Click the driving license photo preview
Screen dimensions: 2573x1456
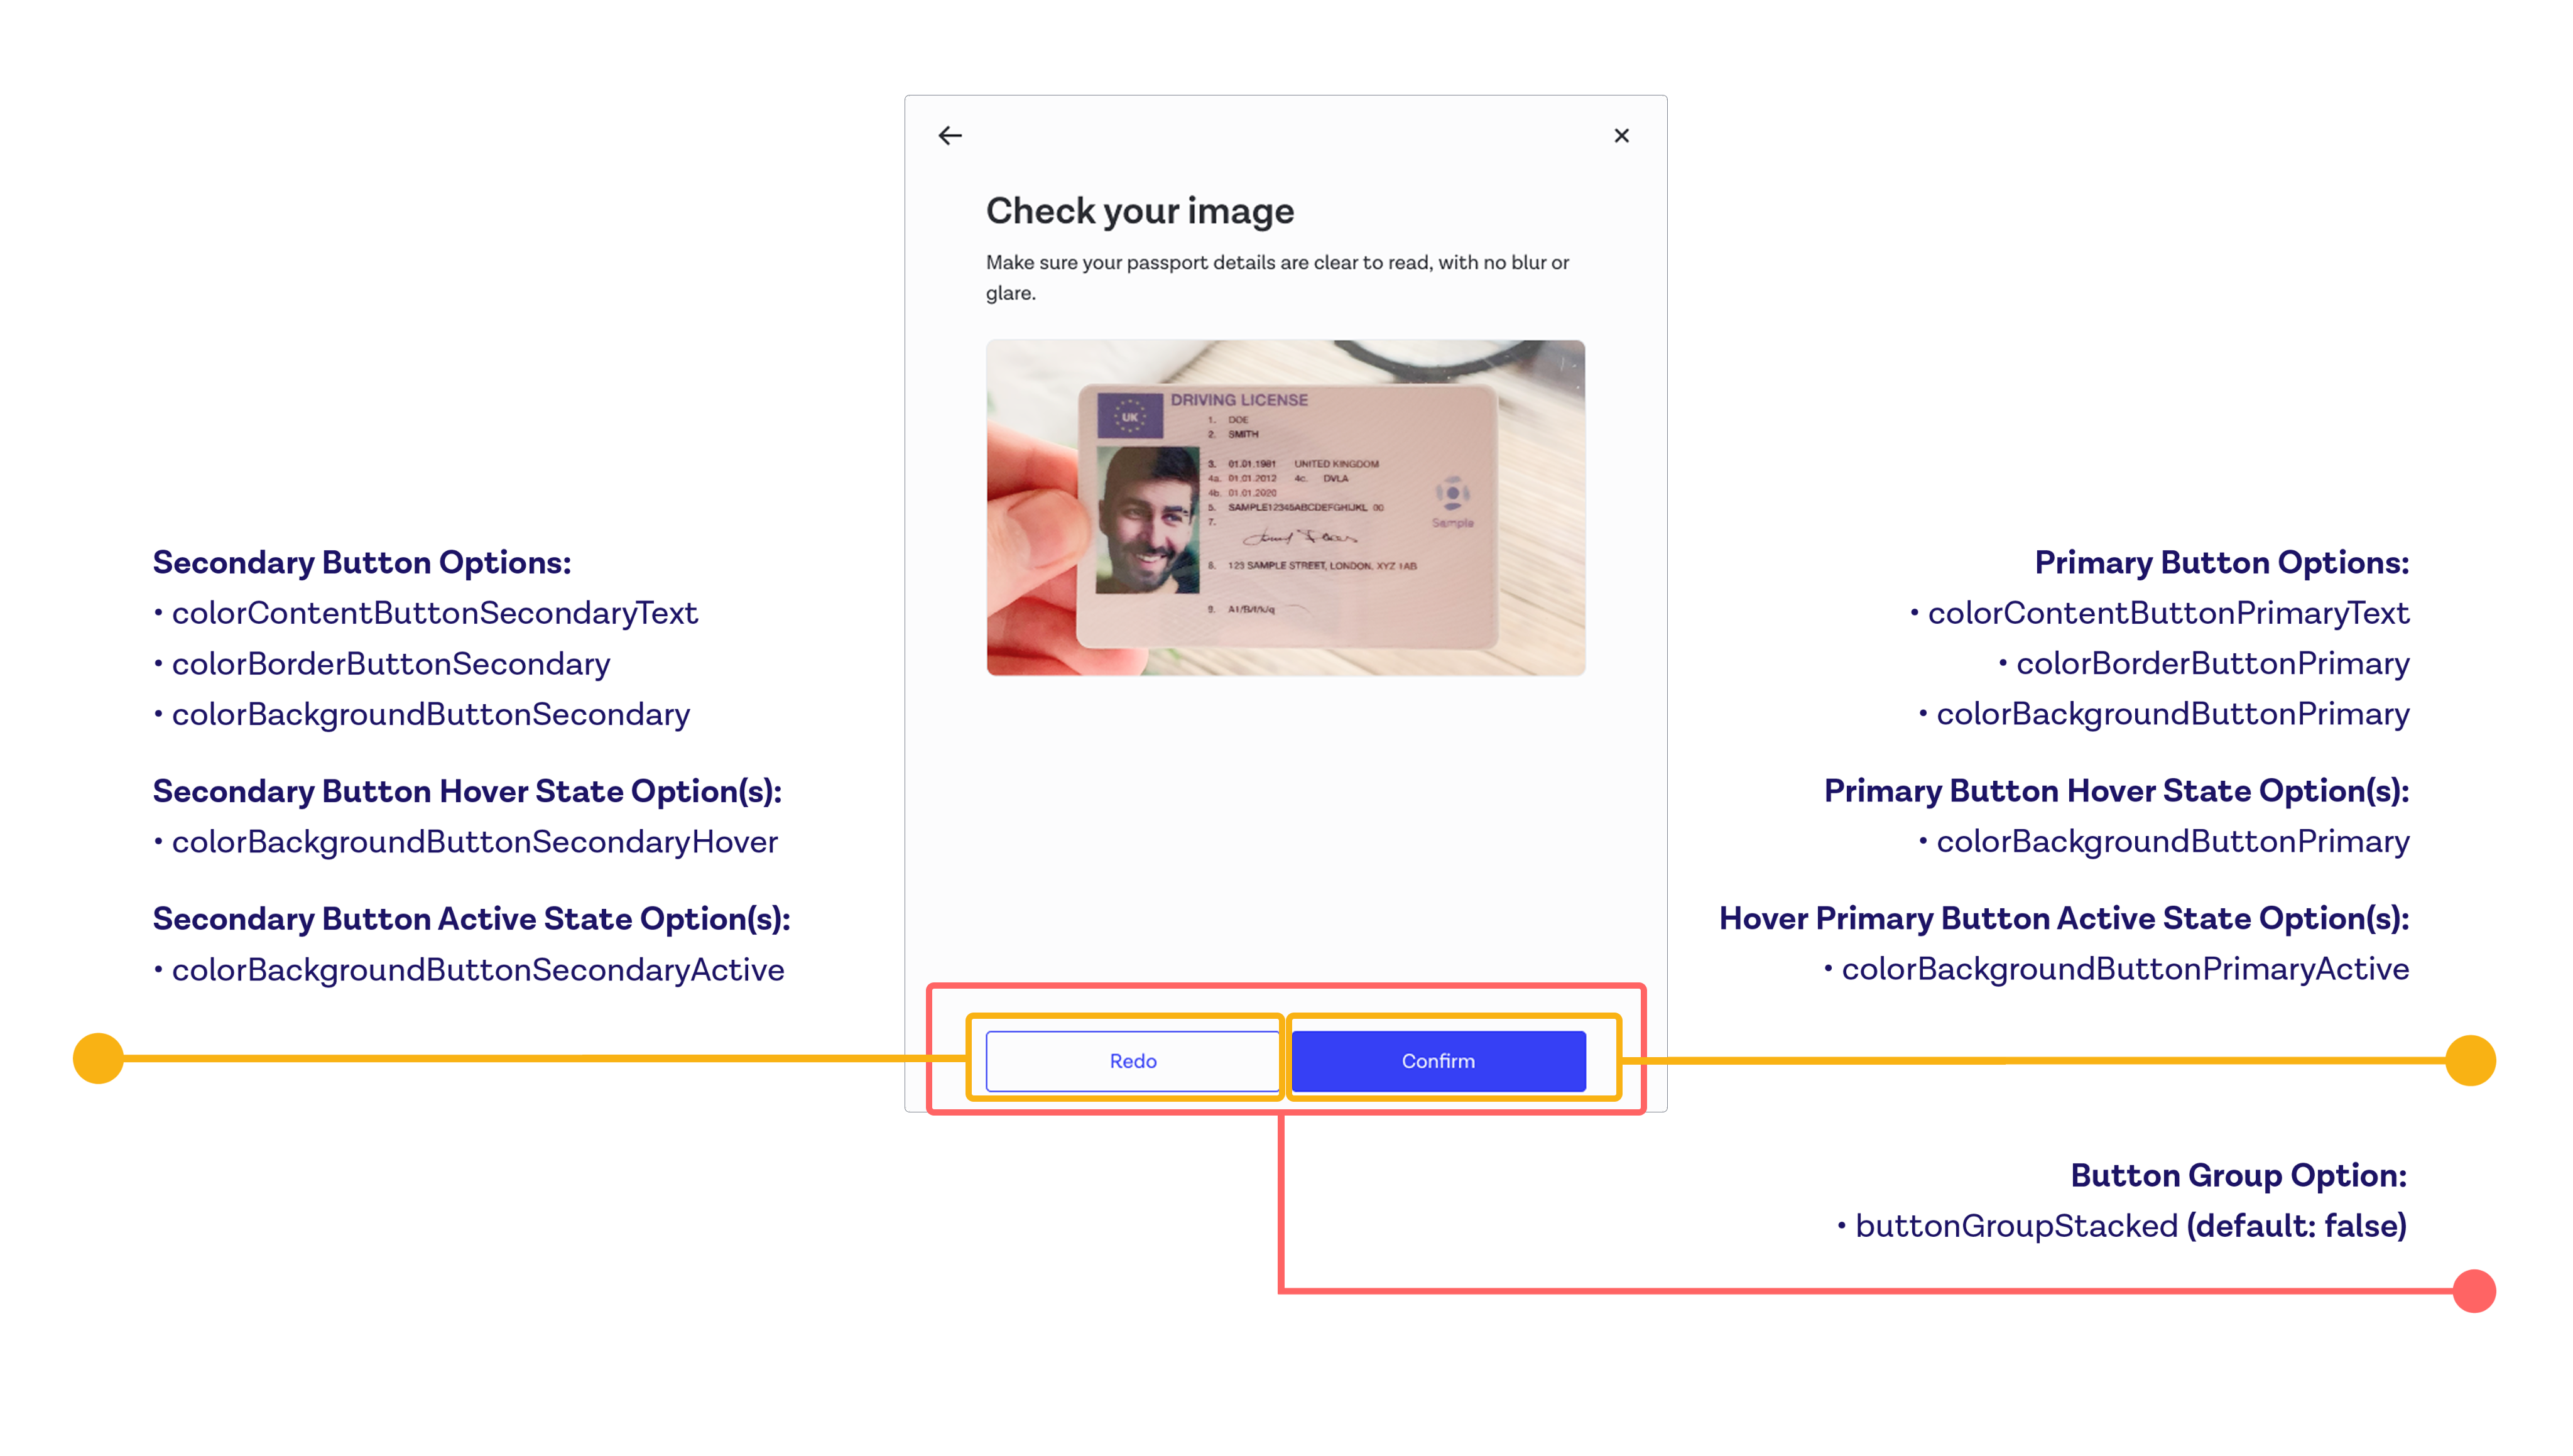[1285, 508]
